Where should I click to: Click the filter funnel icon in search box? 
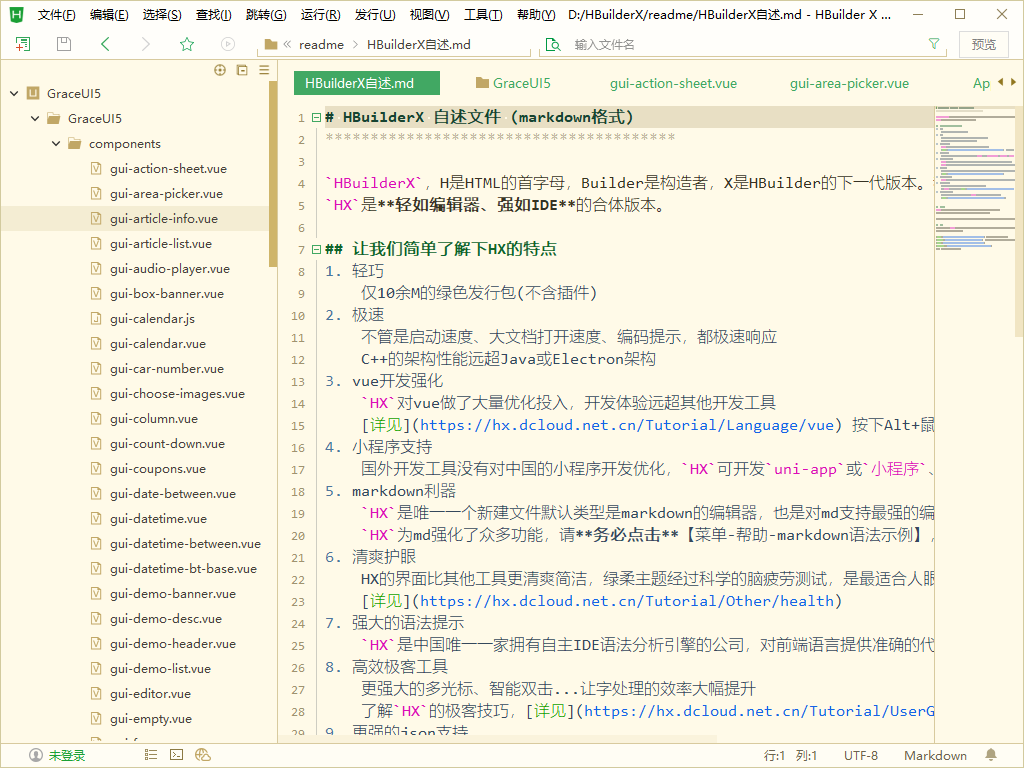tap(934, 44)
